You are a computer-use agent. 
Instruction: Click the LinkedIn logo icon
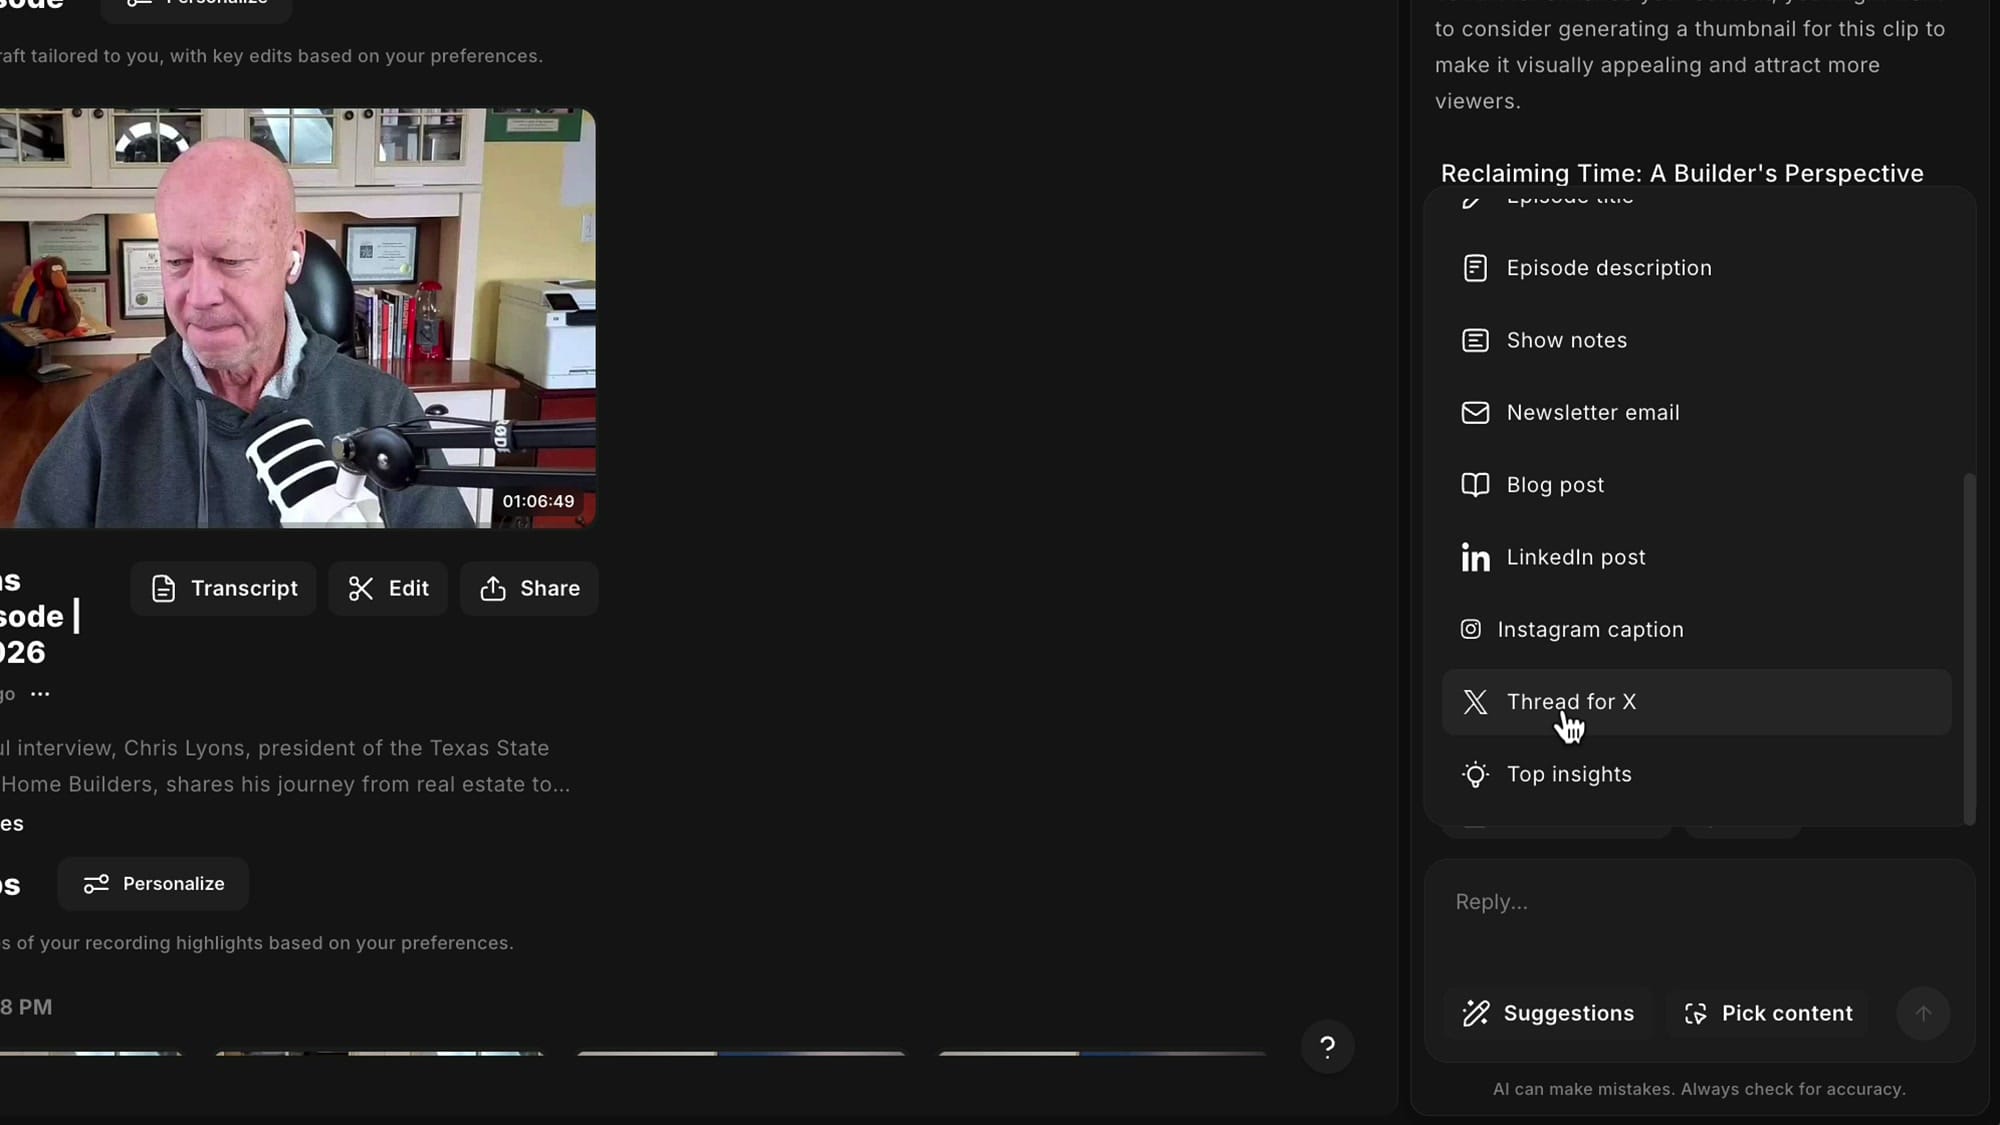tap(1475, 557)
